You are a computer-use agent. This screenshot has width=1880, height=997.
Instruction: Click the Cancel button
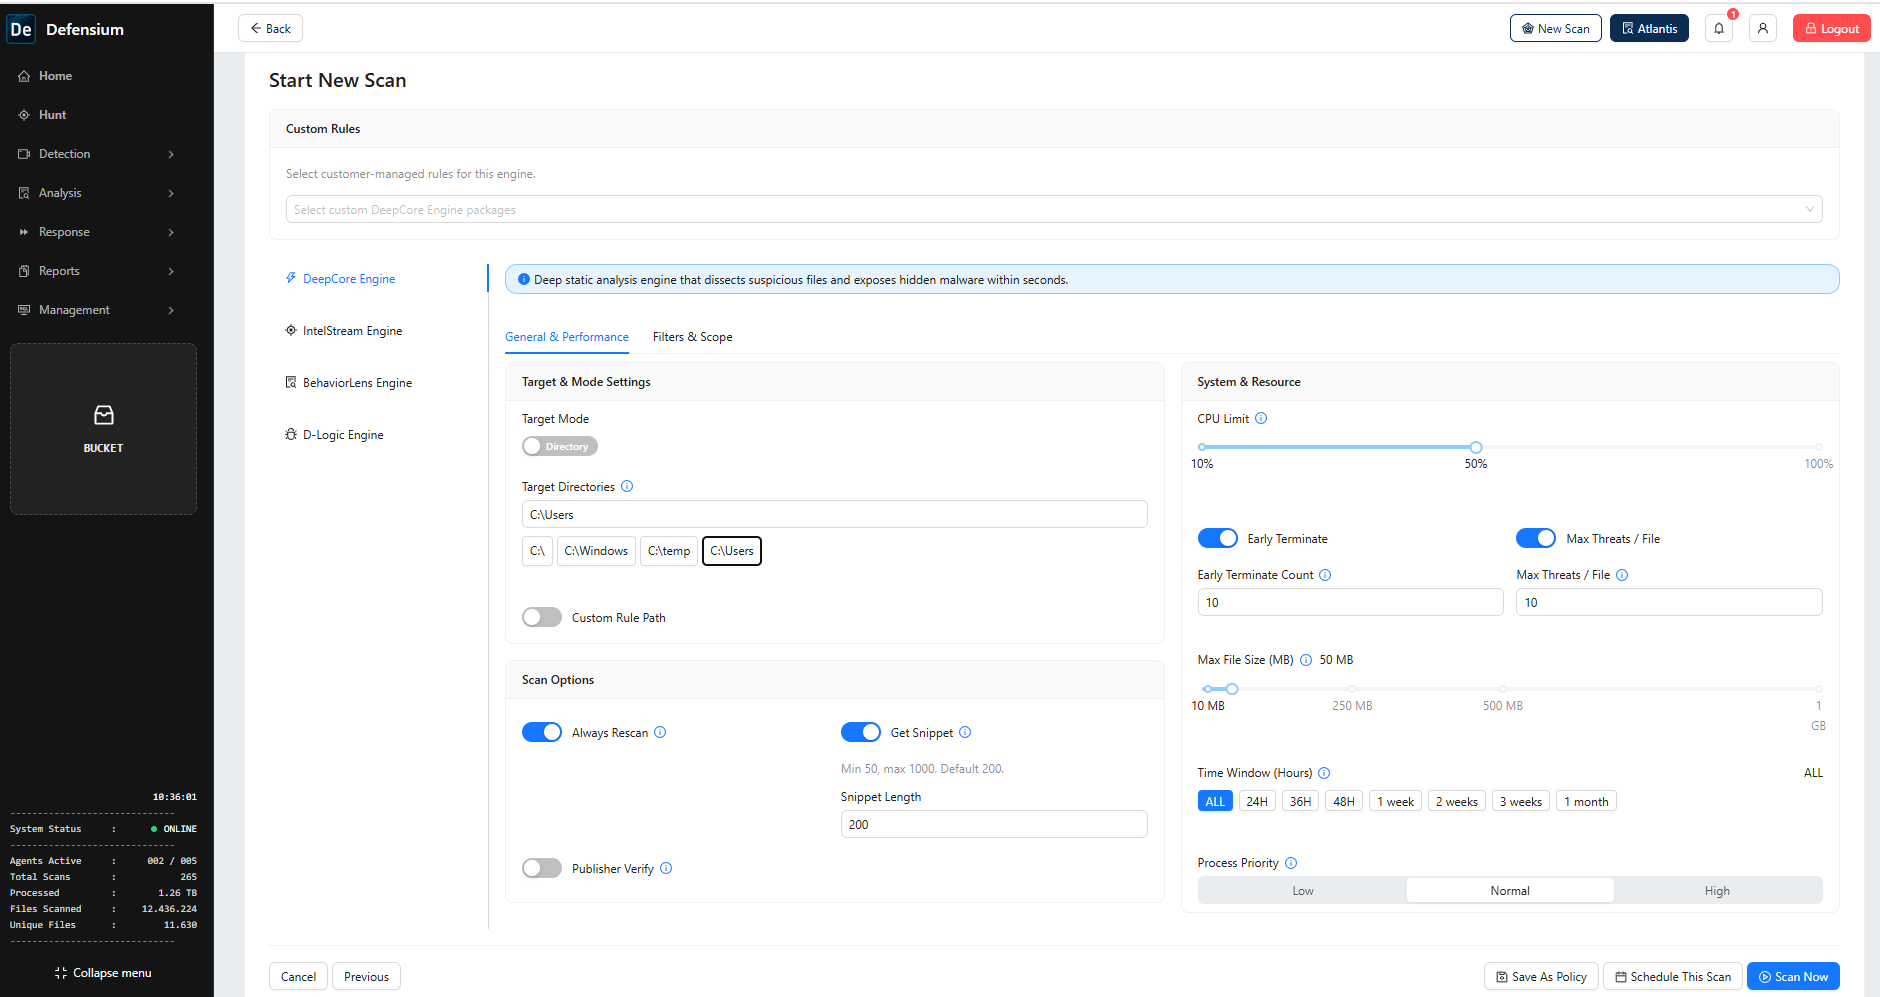coord(298,976)
